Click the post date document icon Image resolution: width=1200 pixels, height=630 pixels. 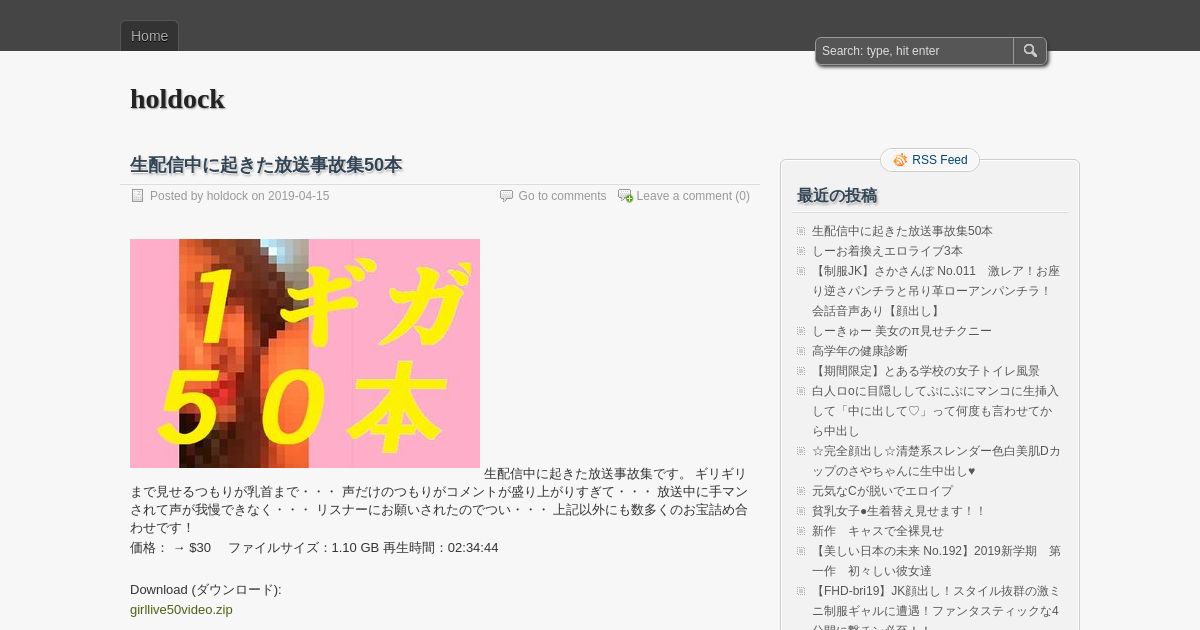click(x=138, y=196)
